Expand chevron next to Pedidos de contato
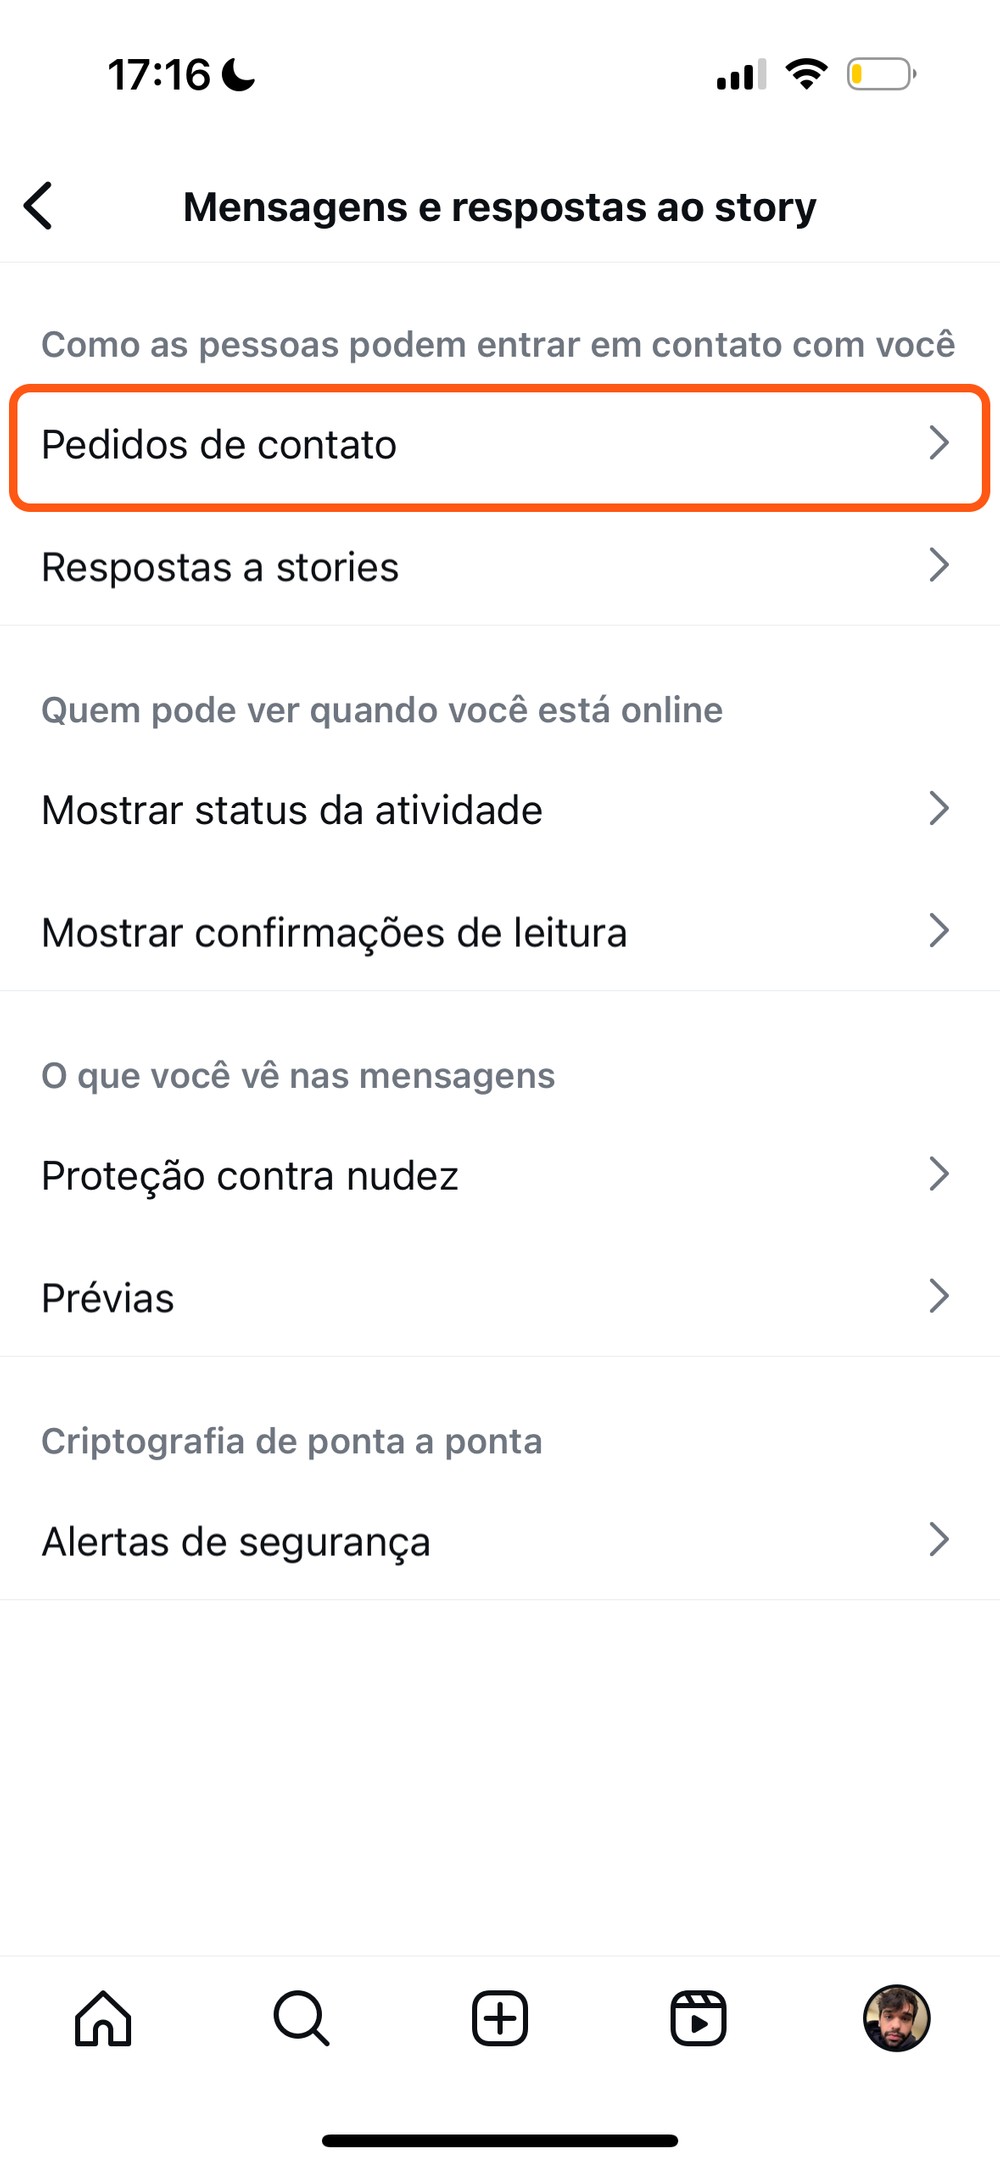This screenshot has width=1000, height=2168. pyautogui.click(x=938, y=443)
